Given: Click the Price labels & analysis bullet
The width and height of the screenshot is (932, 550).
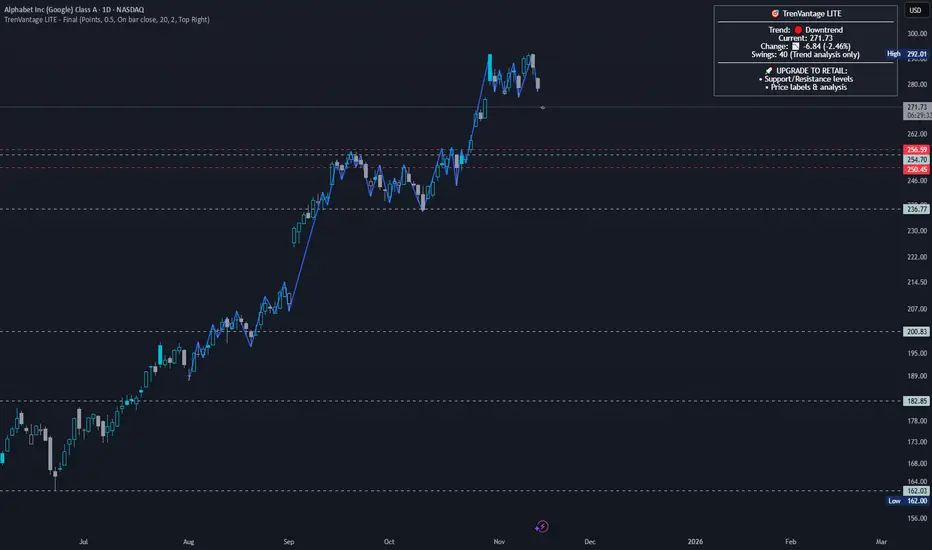Looking at the screenshot, I should tap(805, 87).
